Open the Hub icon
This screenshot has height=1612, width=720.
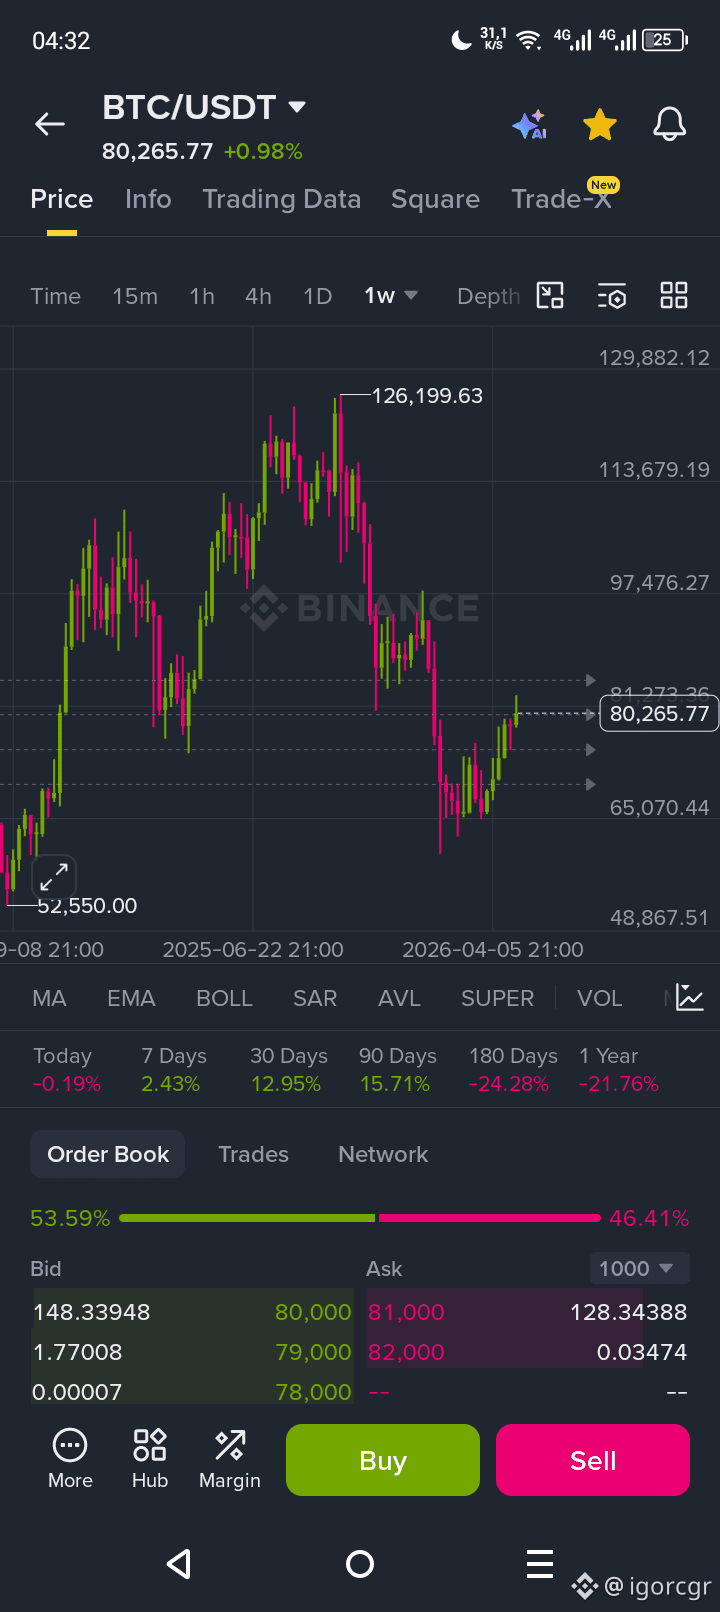point(150,1461)
